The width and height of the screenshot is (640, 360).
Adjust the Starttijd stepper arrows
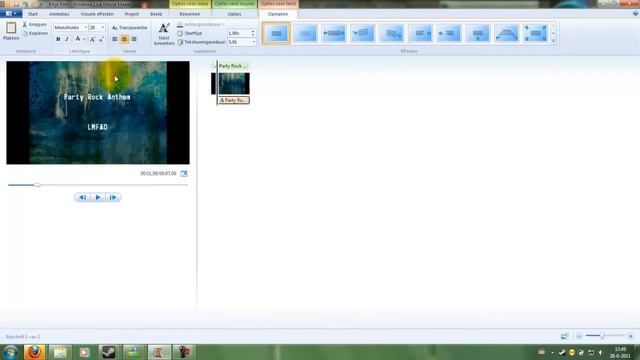(x=253, y=33)
